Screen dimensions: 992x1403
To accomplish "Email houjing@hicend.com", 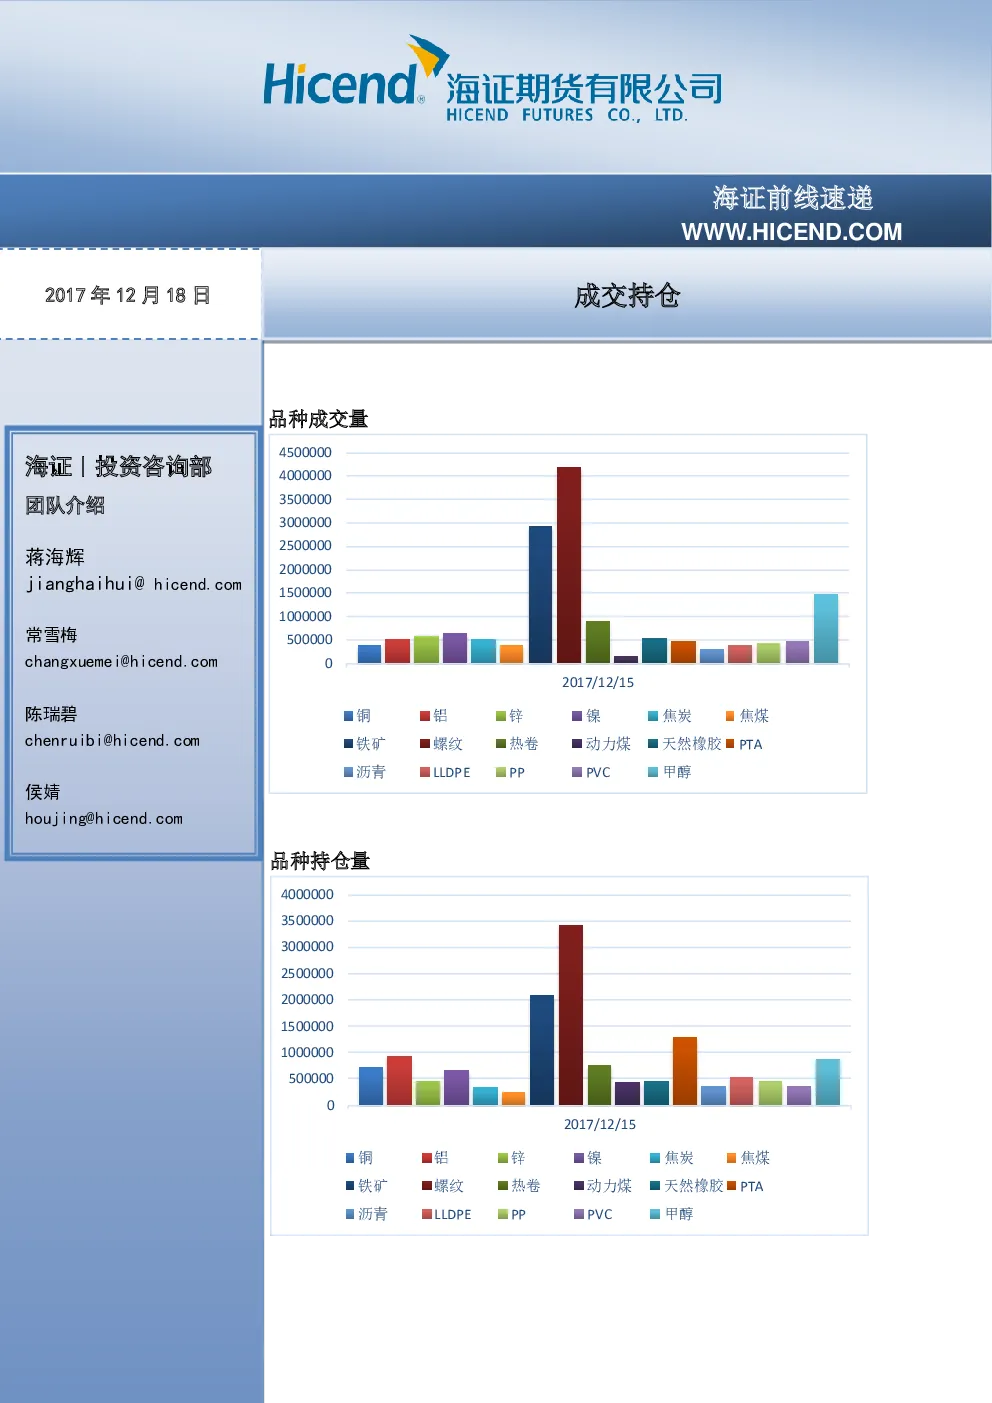I will [104, 819].
